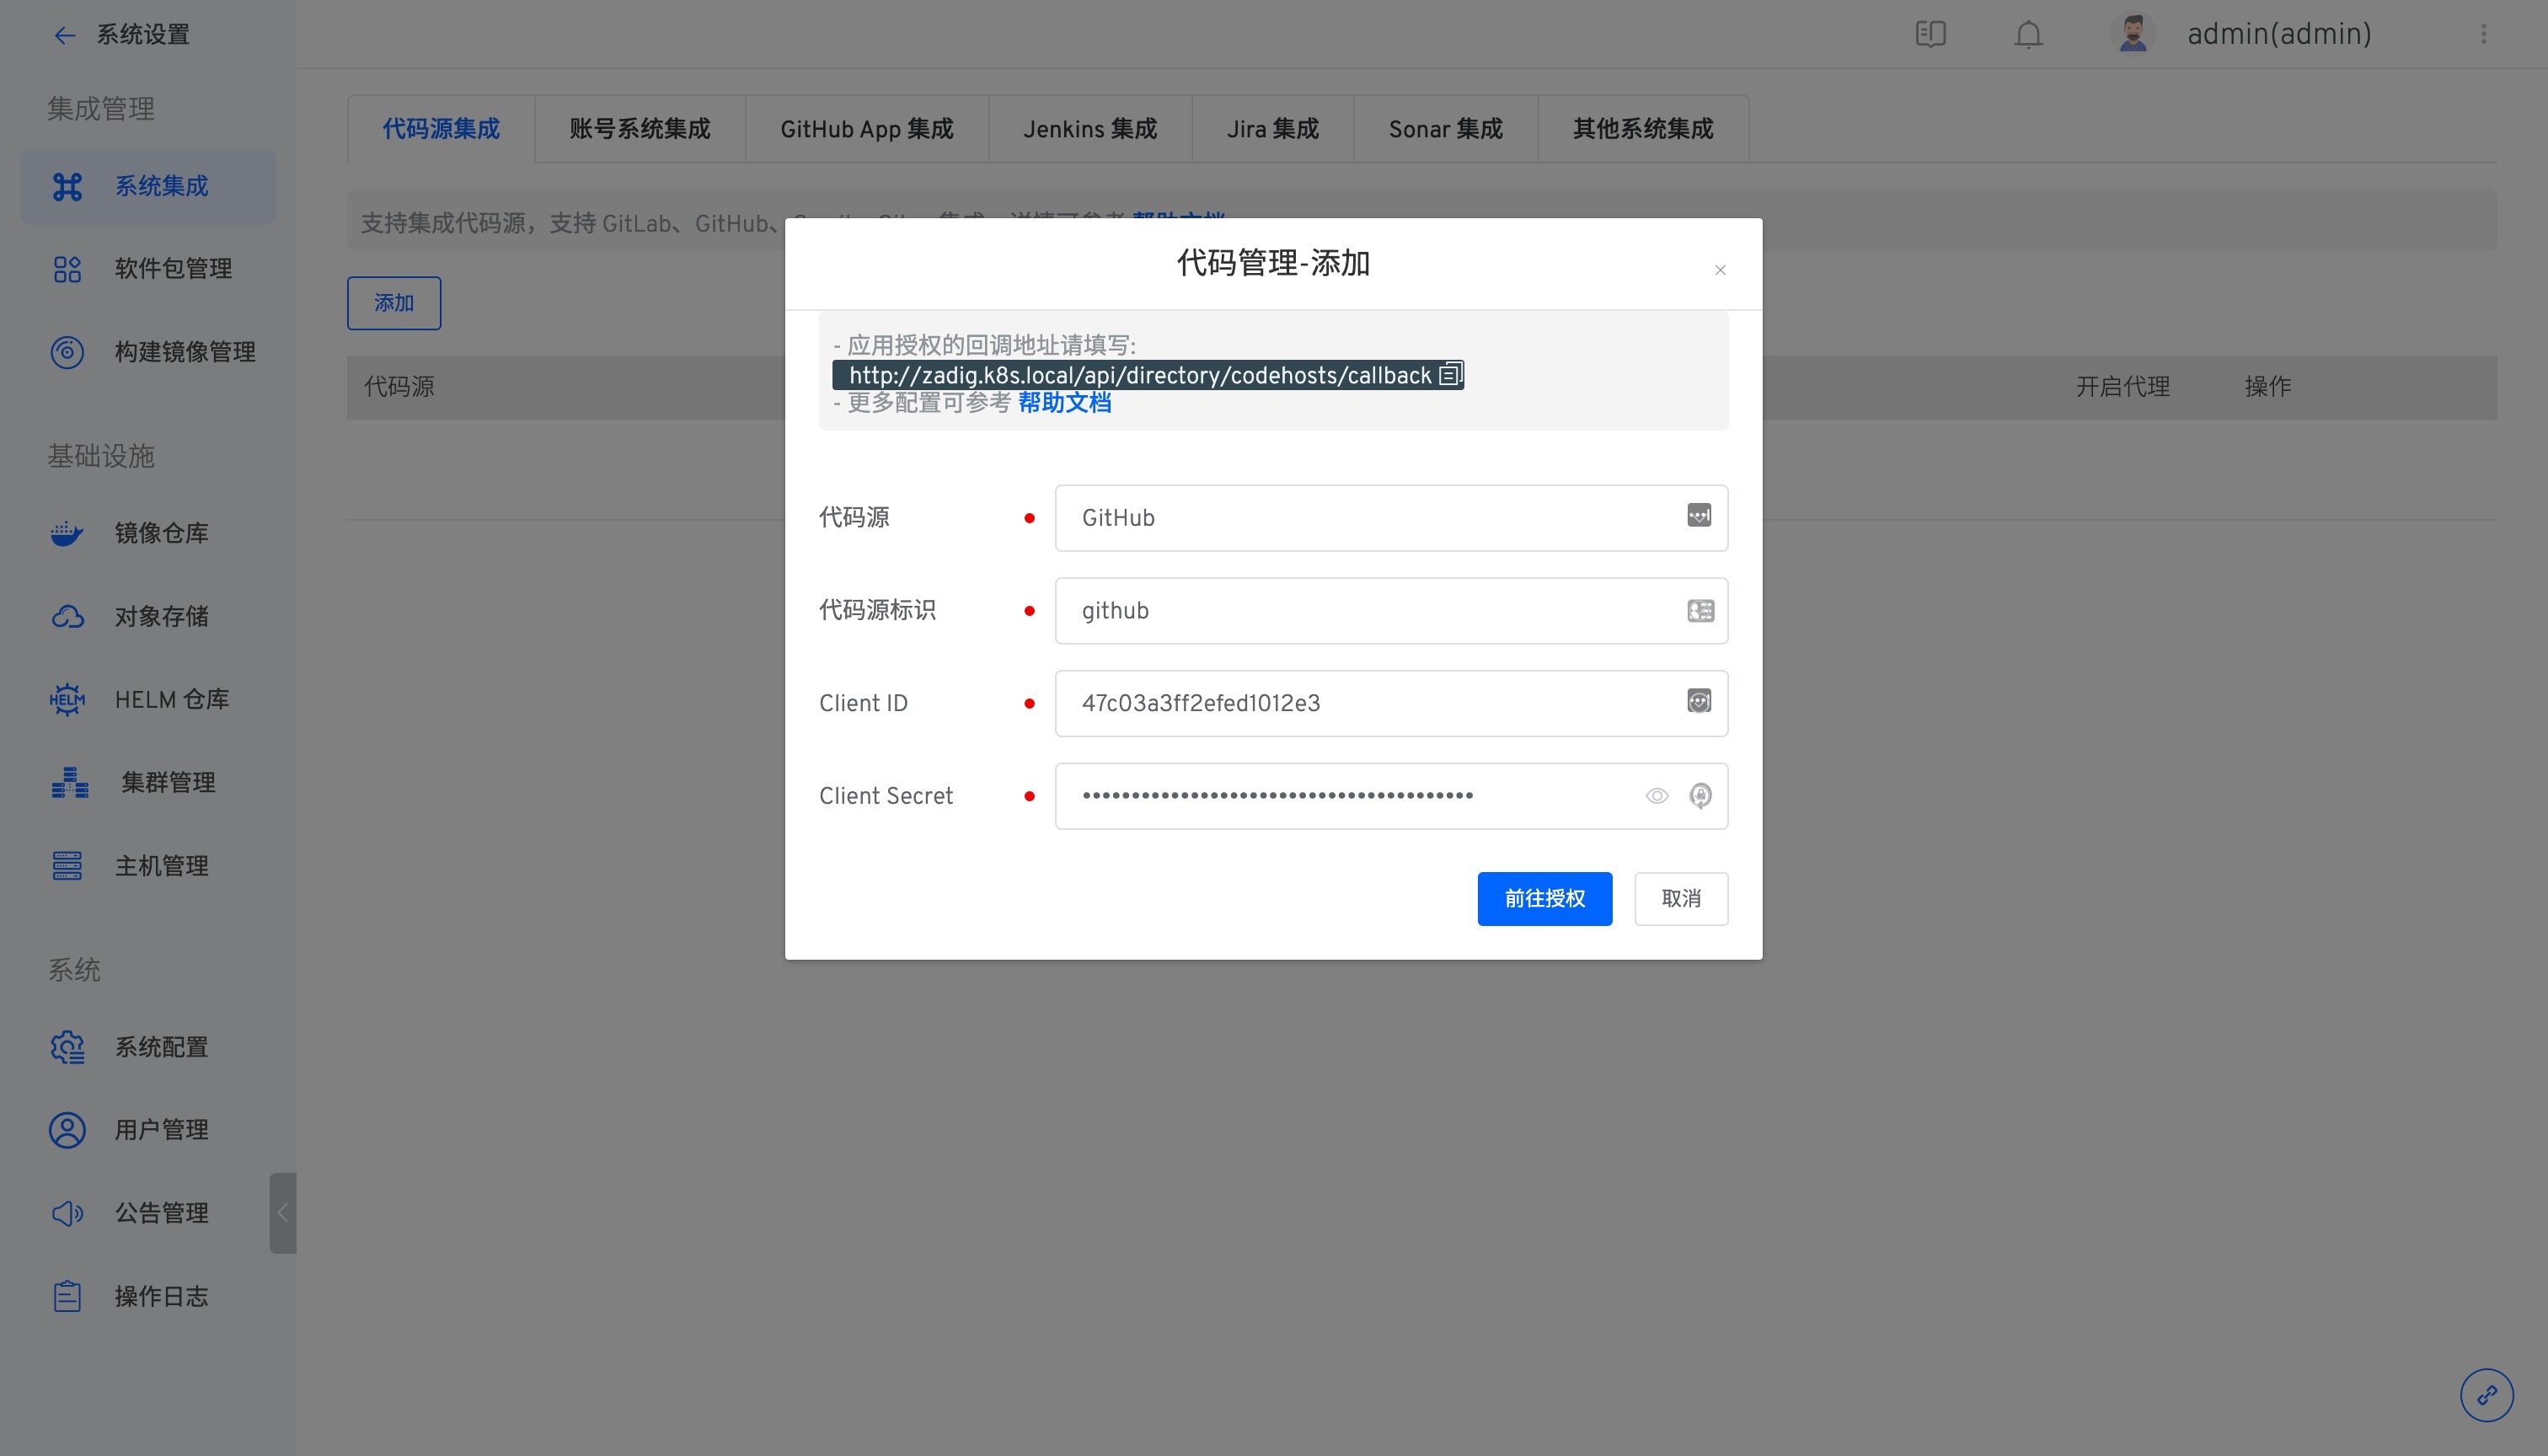The height and width of the screenshot is (1456, 2548).
Task: Switch to the 账号系统集成 tab
Action: pos(640,129)
